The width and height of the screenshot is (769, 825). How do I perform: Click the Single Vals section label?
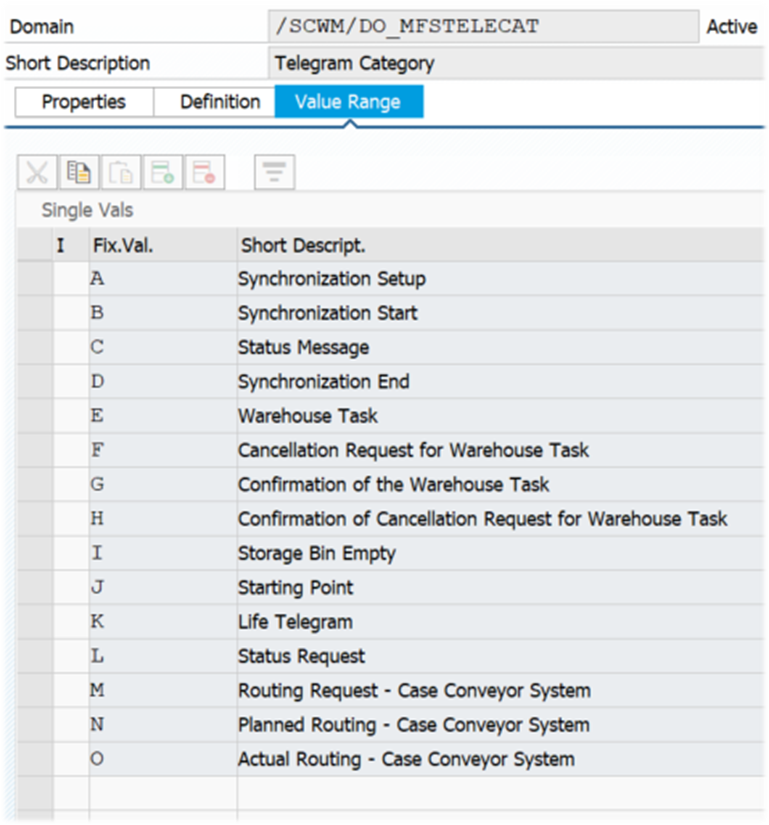(87, 210)
